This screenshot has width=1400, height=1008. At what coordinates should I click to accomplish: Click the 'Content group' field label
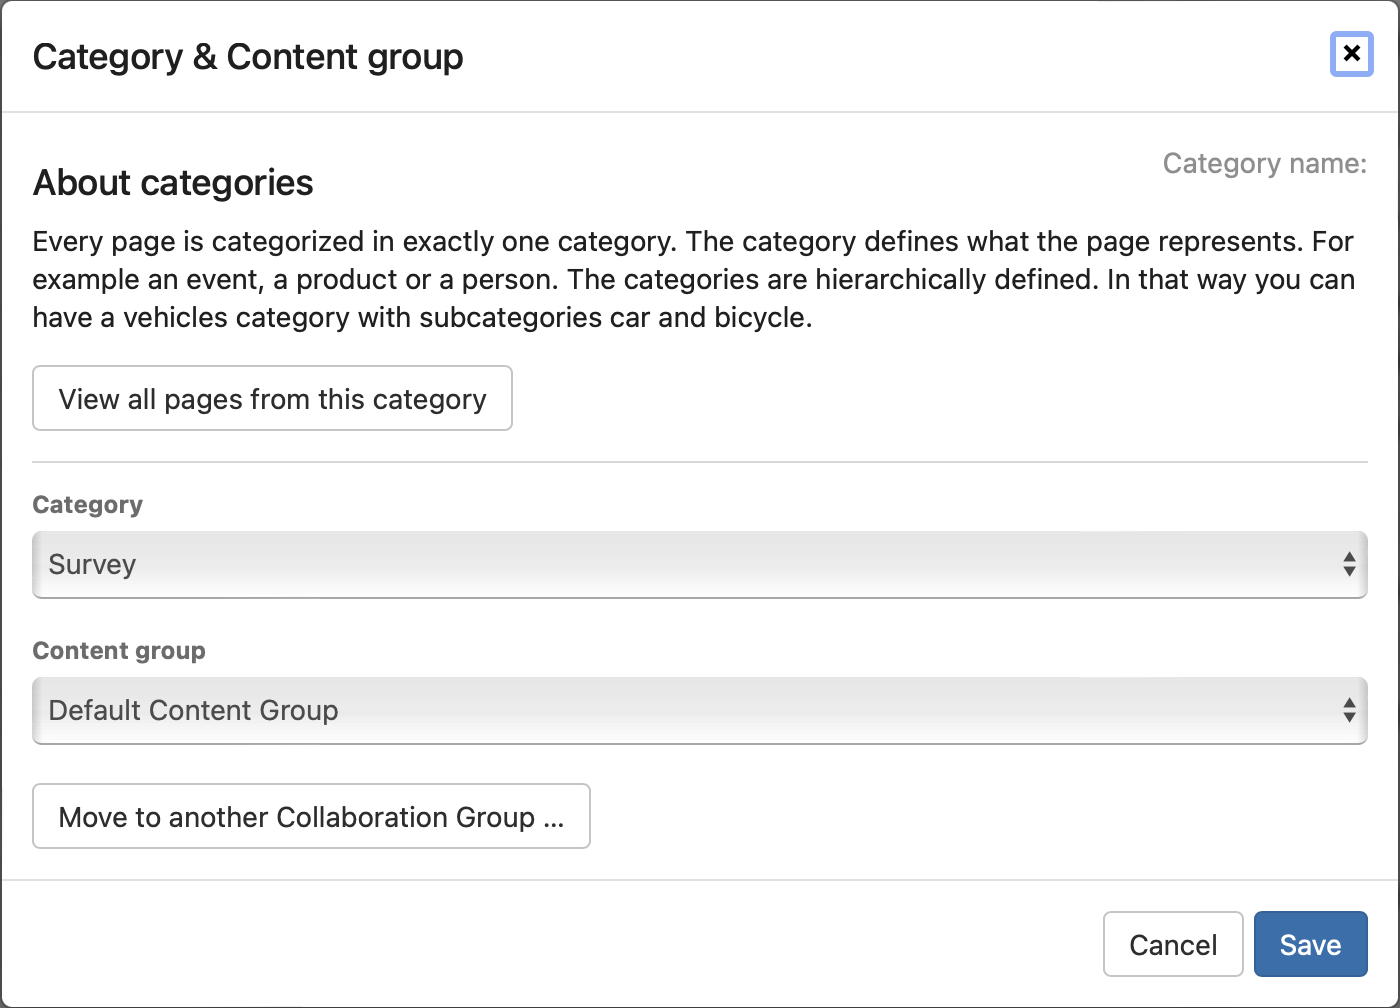[119, 651]
